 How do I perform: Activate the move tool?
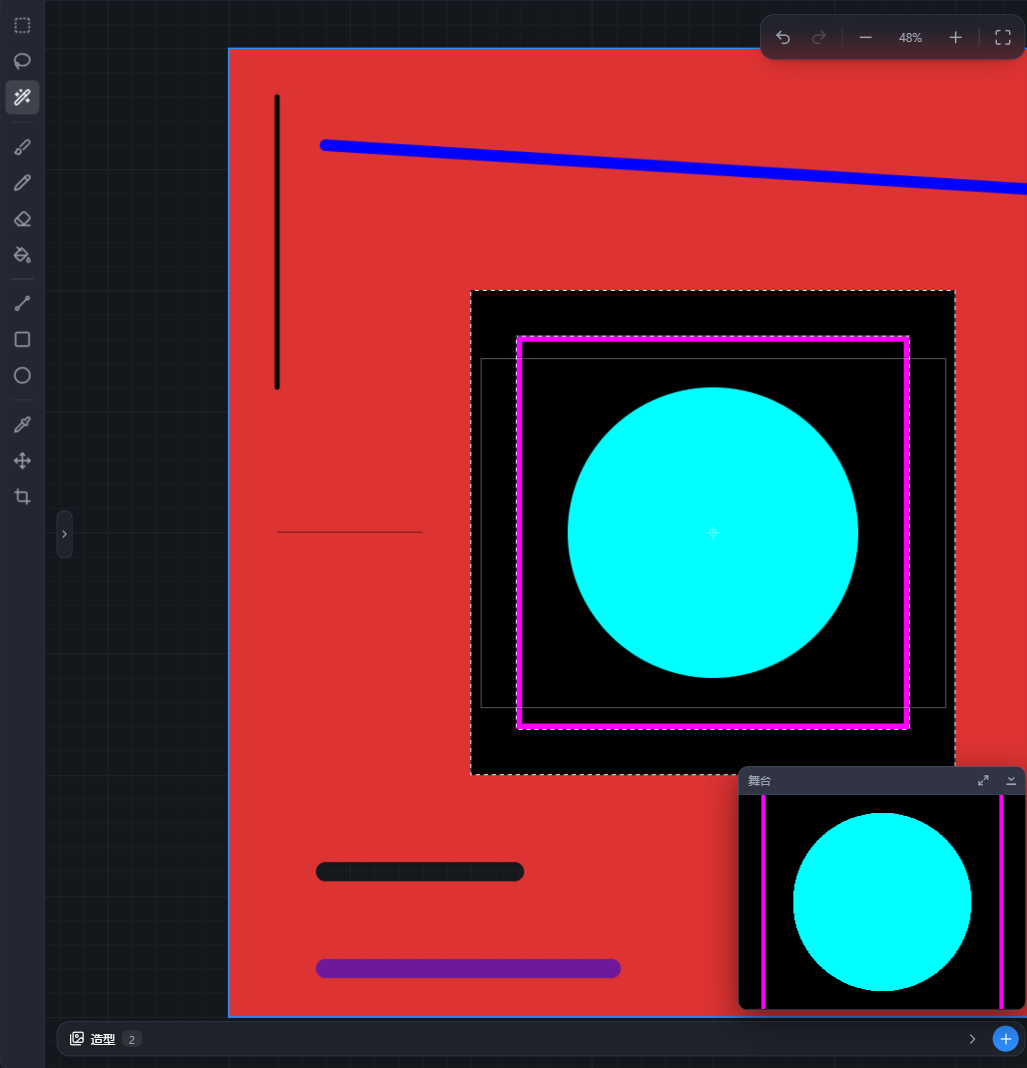22,461
